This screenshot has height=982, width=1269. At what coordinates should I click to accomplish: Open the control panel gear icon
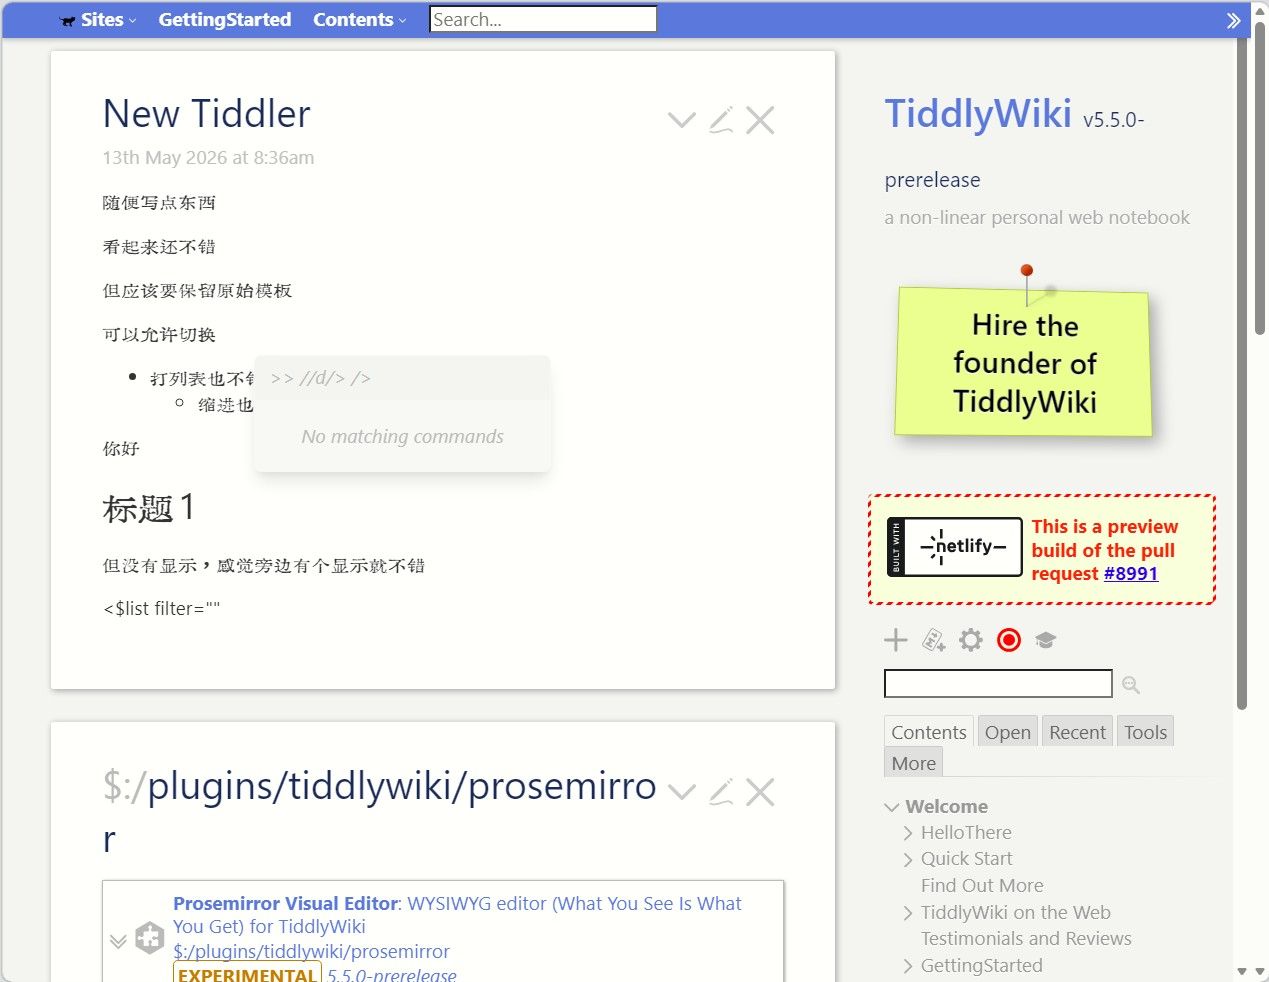(x=971, y=640)
